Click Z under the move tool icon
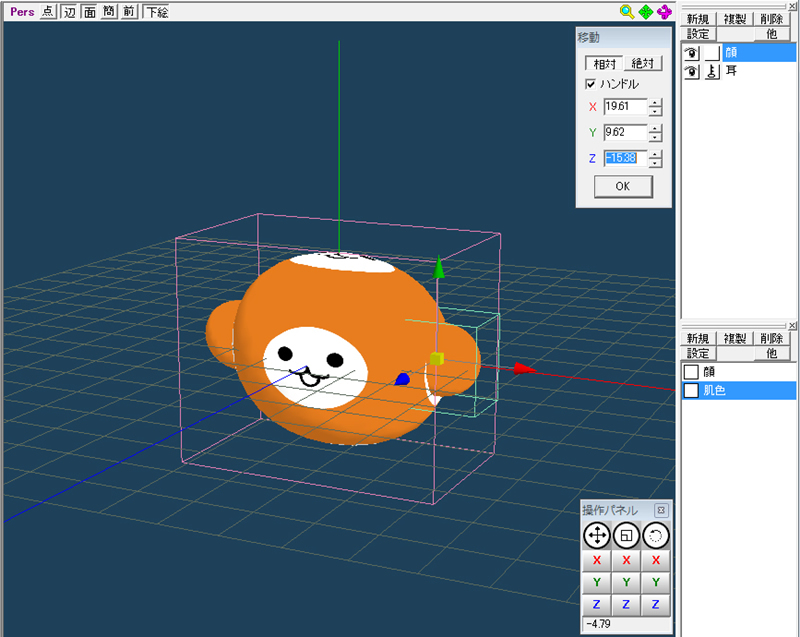Image resolution: width=800 pixels, height=637 pixels. pos(596,605)
